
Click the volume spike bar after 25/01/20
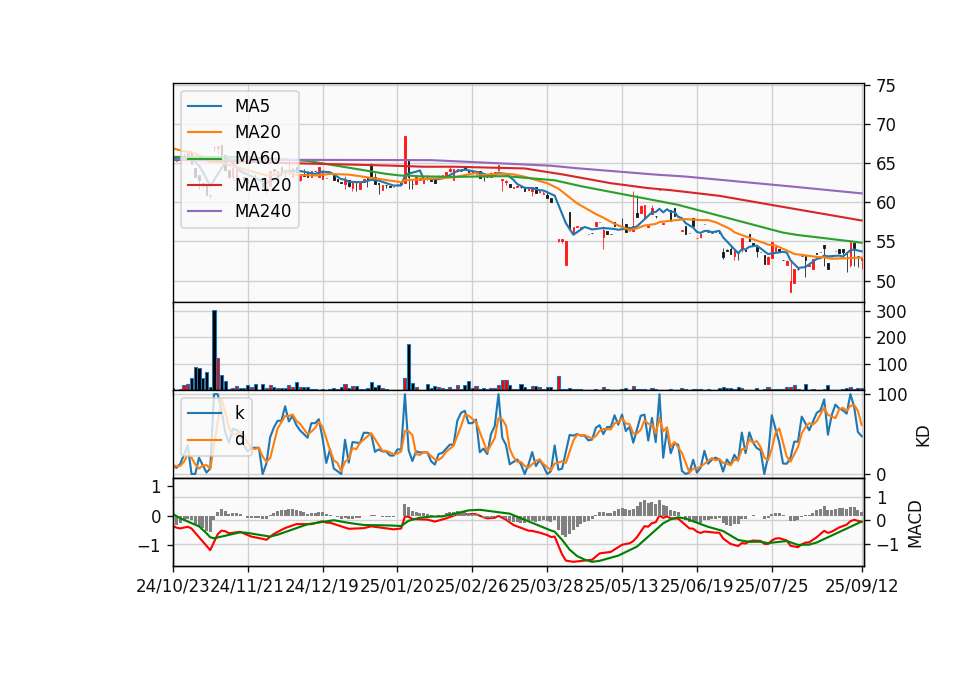coord(409,367)
